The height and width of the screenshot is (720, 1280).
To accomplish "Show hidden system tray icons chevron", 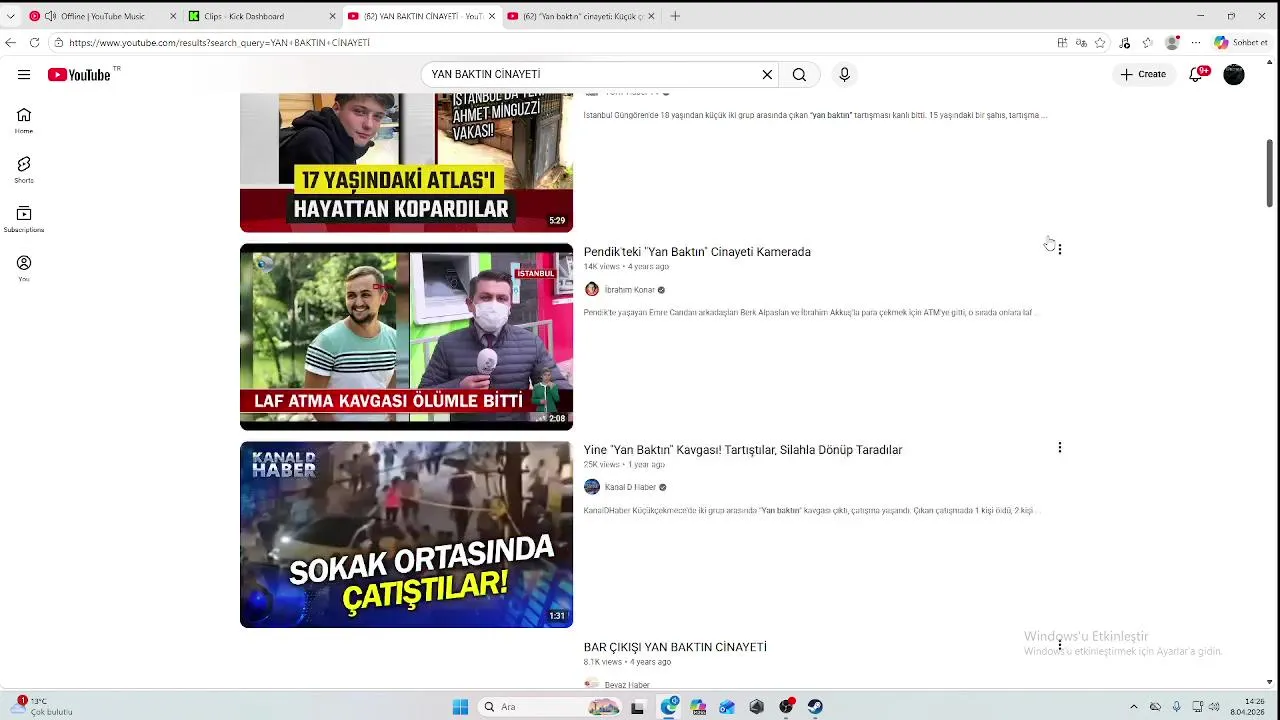I will pyautogui.click(x=1134, y=707).
